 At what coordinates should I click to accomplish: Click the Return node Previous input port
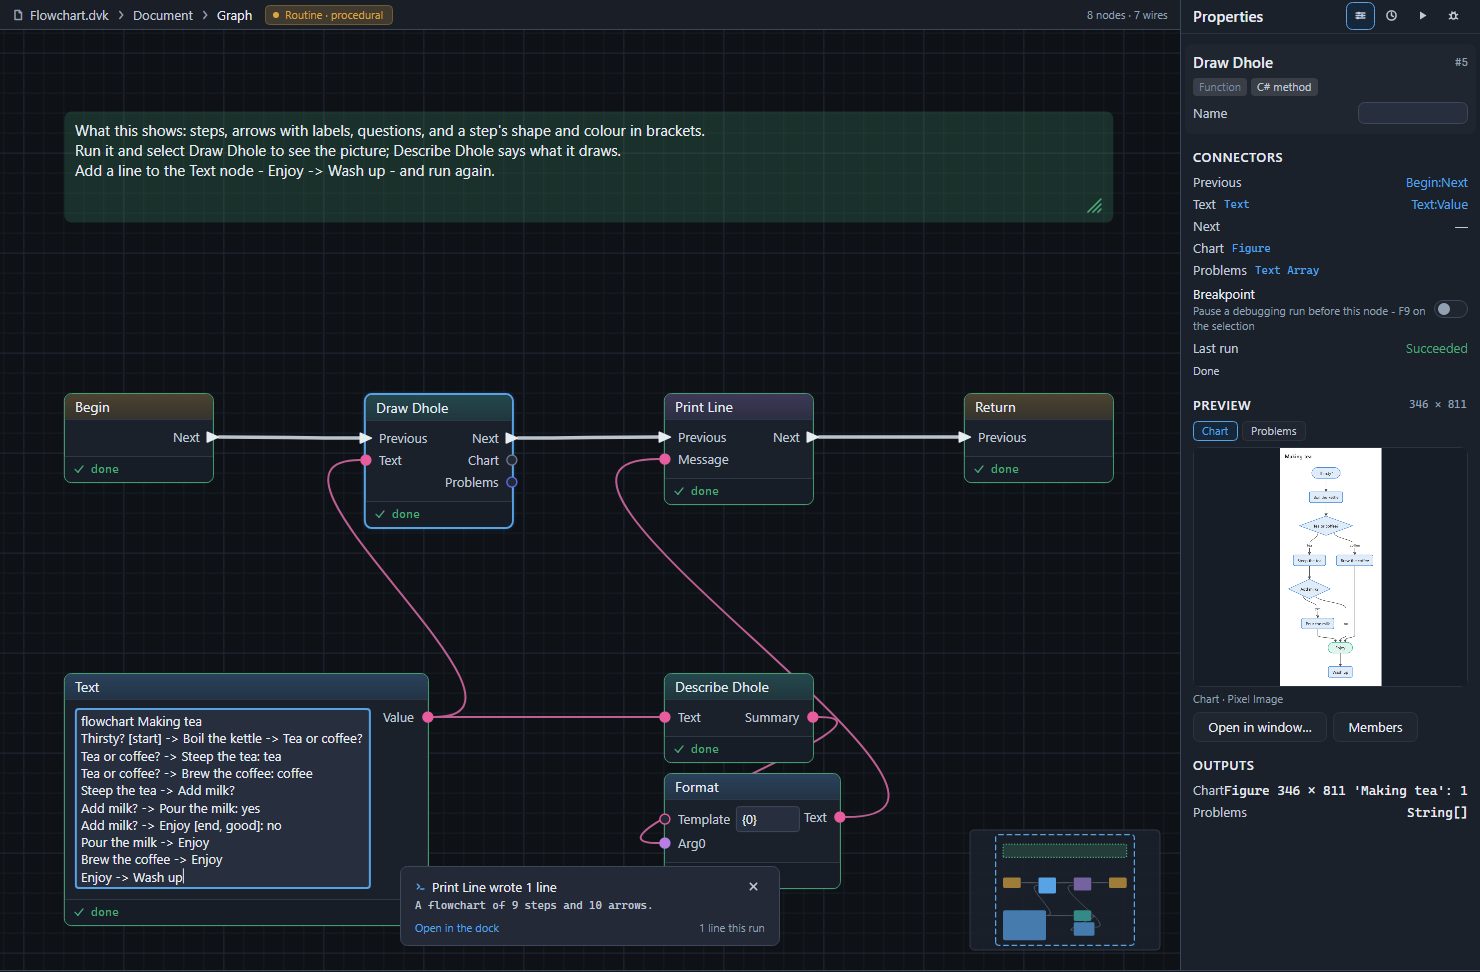coord(965,437)
